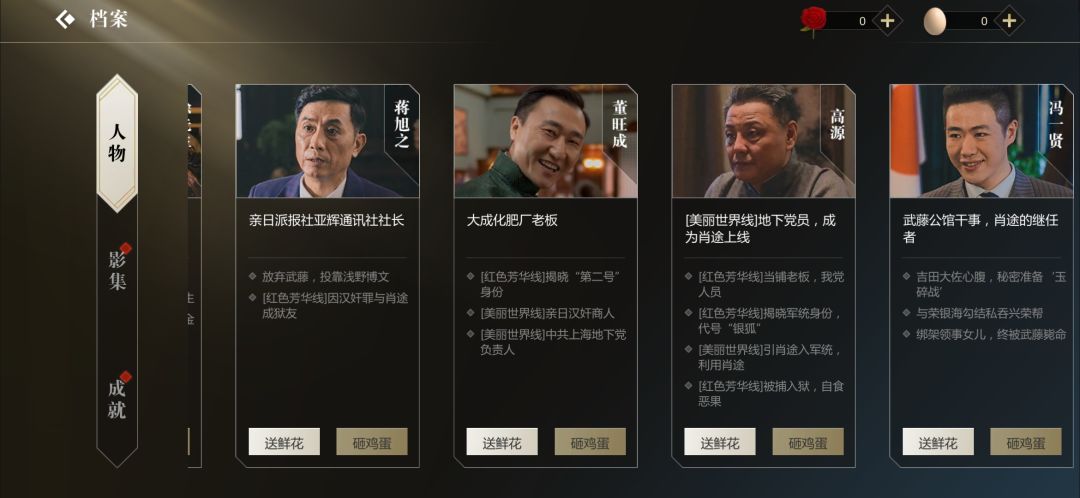The width and height of the screenshot is (1080, 498).
Task: Send flowers to 冯一贤
Action: click(938, 442)
